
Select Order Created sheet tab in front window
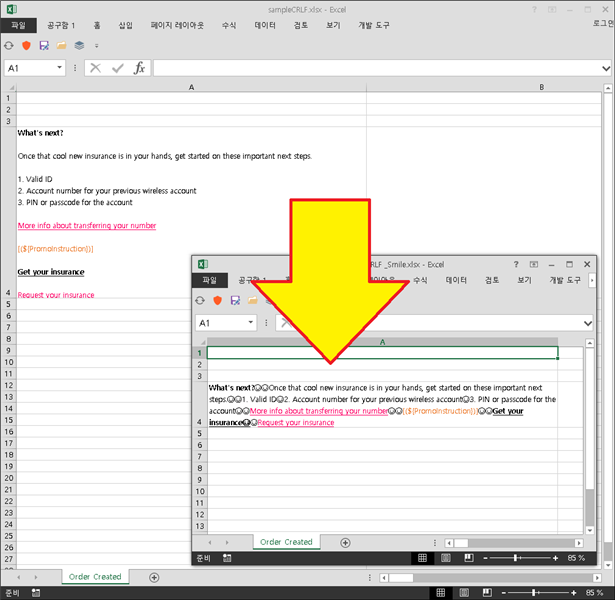286,542
